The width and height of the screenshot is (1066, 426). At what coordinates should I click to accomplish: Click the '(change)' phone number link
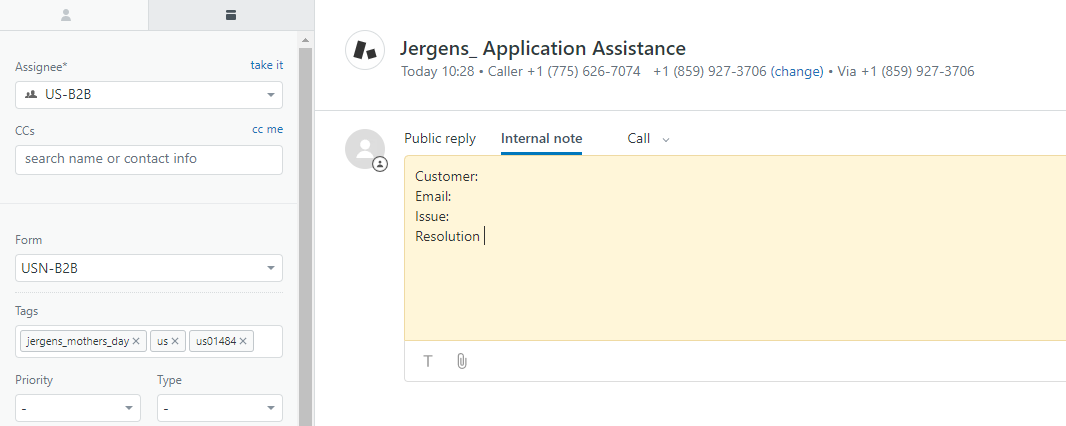point(797,72)
